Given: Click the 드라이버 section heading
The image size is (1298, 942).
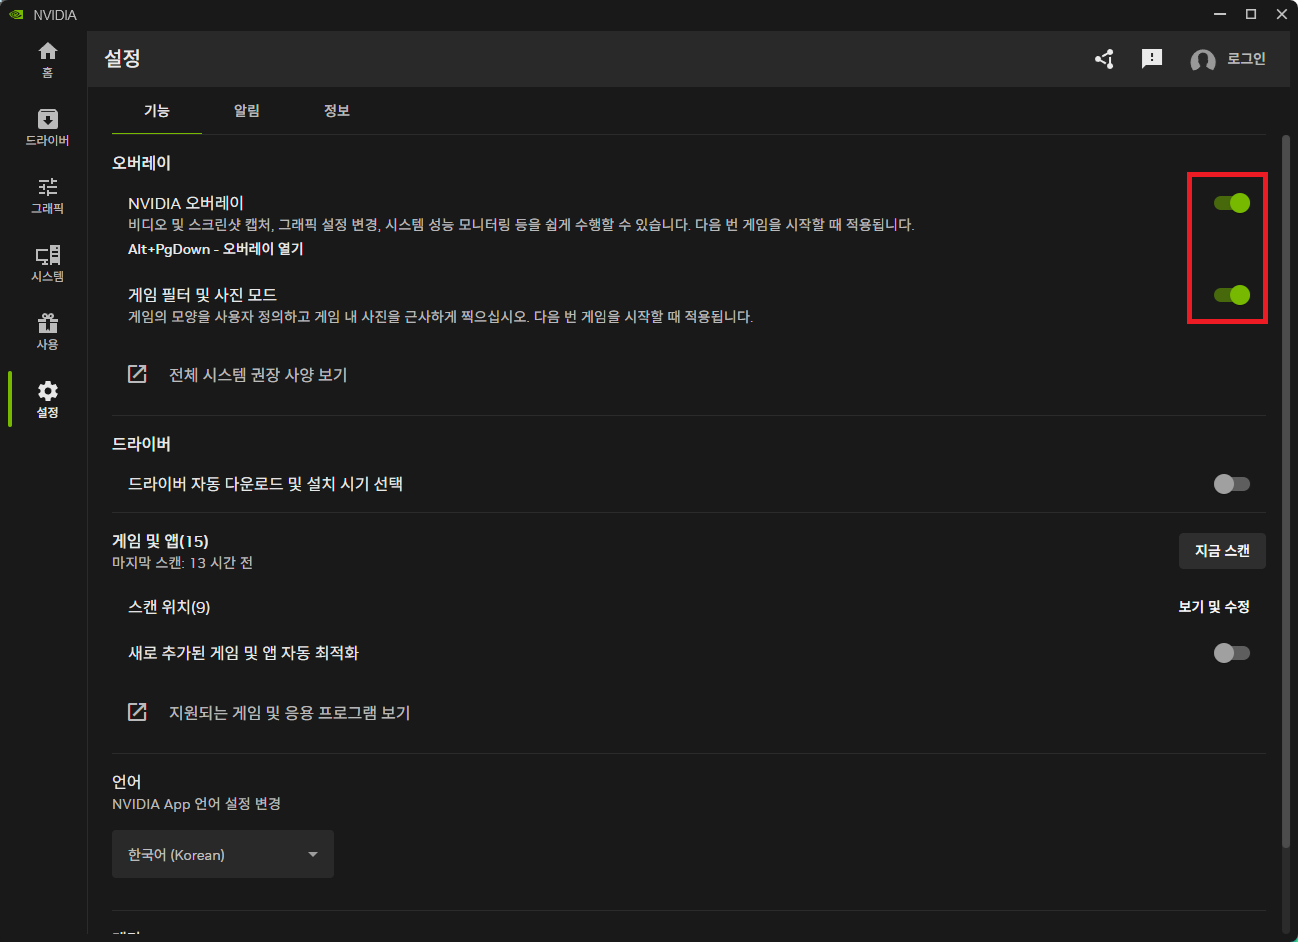Looking at the screenshot, I should (141, 444).
